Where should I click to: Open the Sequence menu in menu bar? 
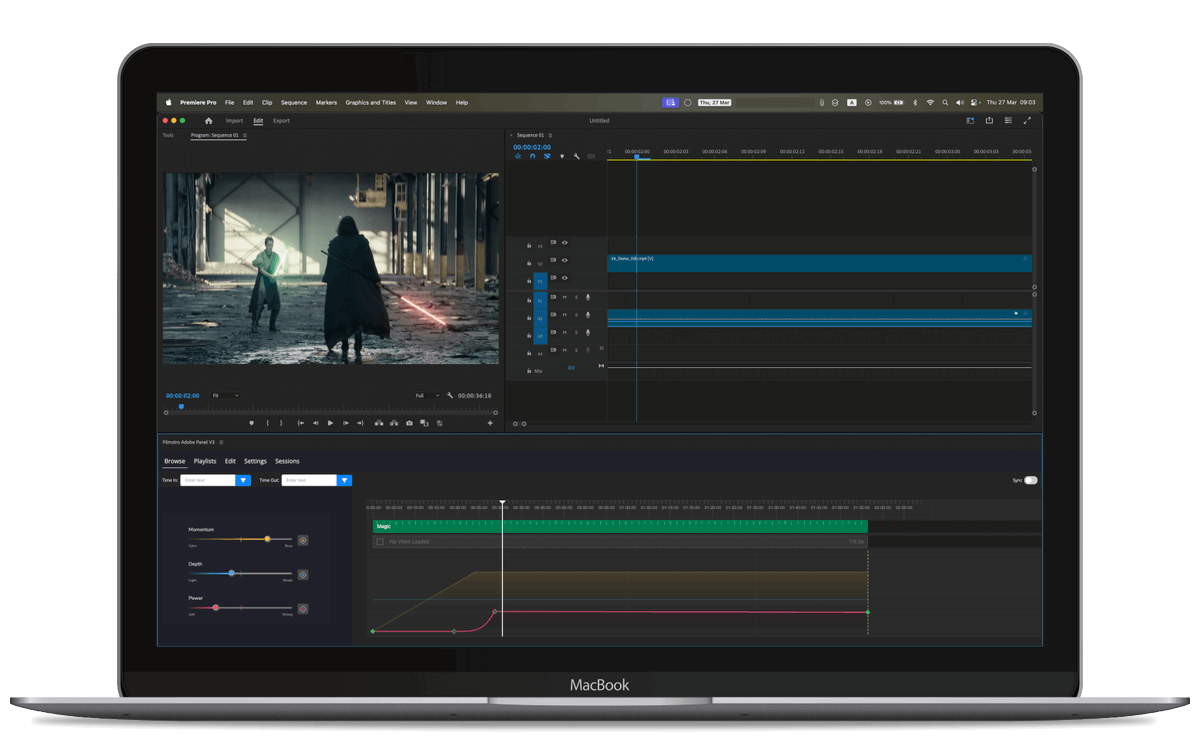click(x=294, y=102)
